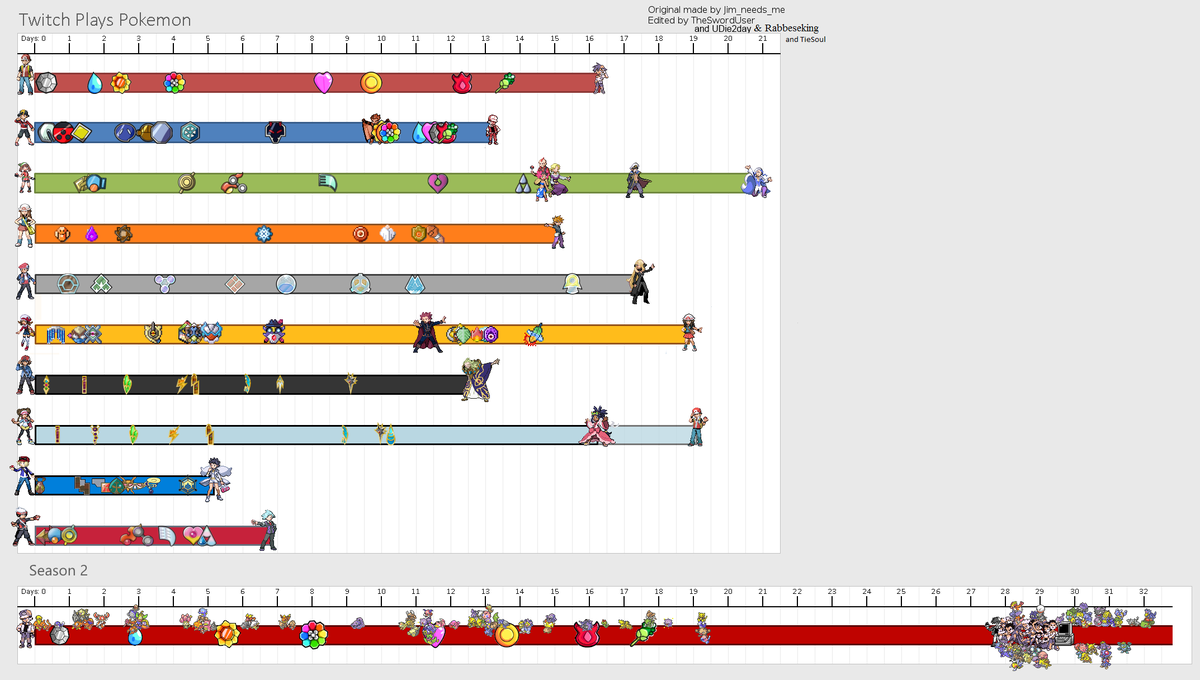Click the pink heart badge on the crimson bar

pos(191,535)
